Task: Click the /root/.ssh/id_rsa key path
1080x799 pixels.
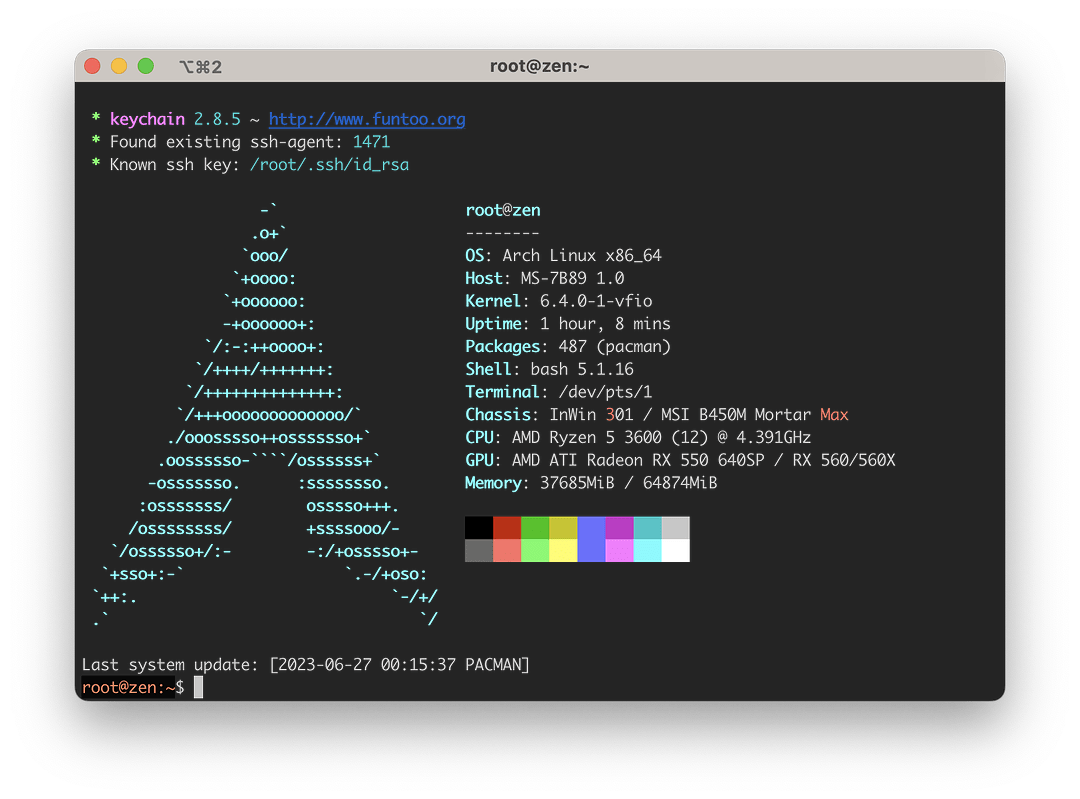Action: [x=329, y=165]
